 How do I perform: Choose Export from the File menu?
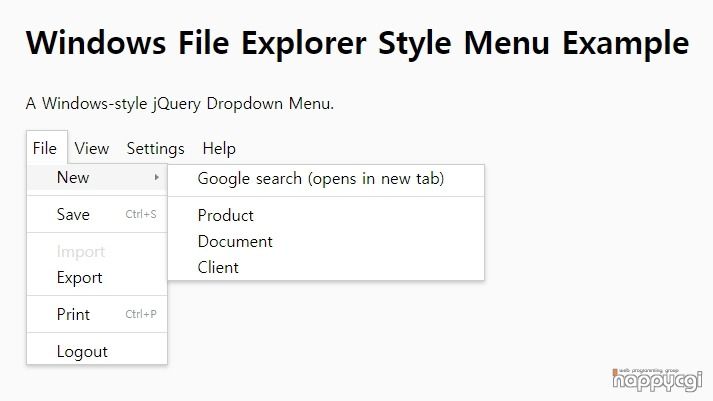pos(97,277)
